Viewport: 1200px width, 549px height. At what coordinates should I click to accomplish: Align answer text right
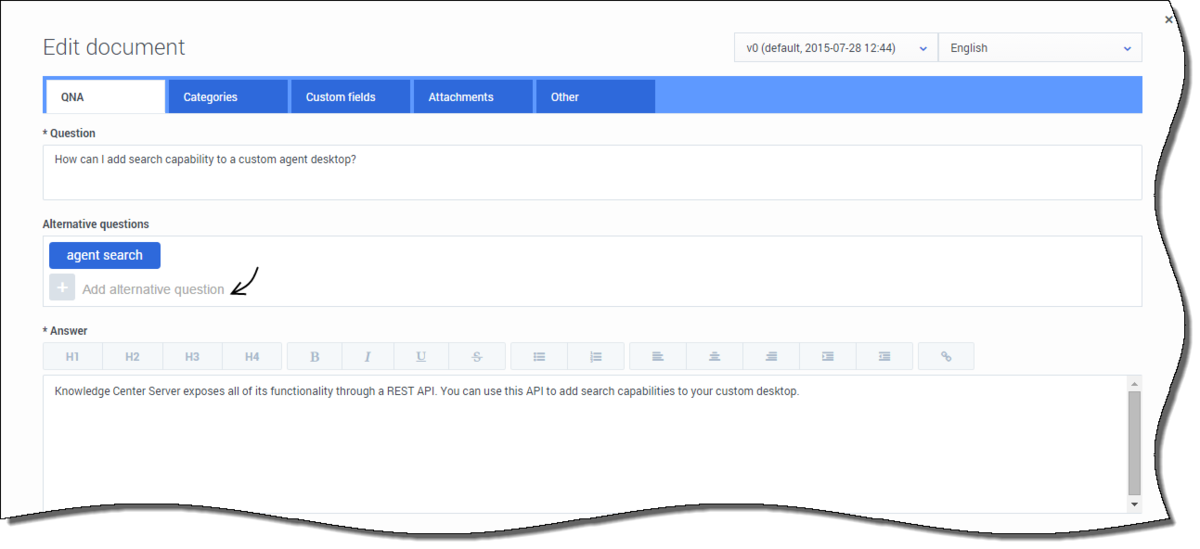coord(772,357)
